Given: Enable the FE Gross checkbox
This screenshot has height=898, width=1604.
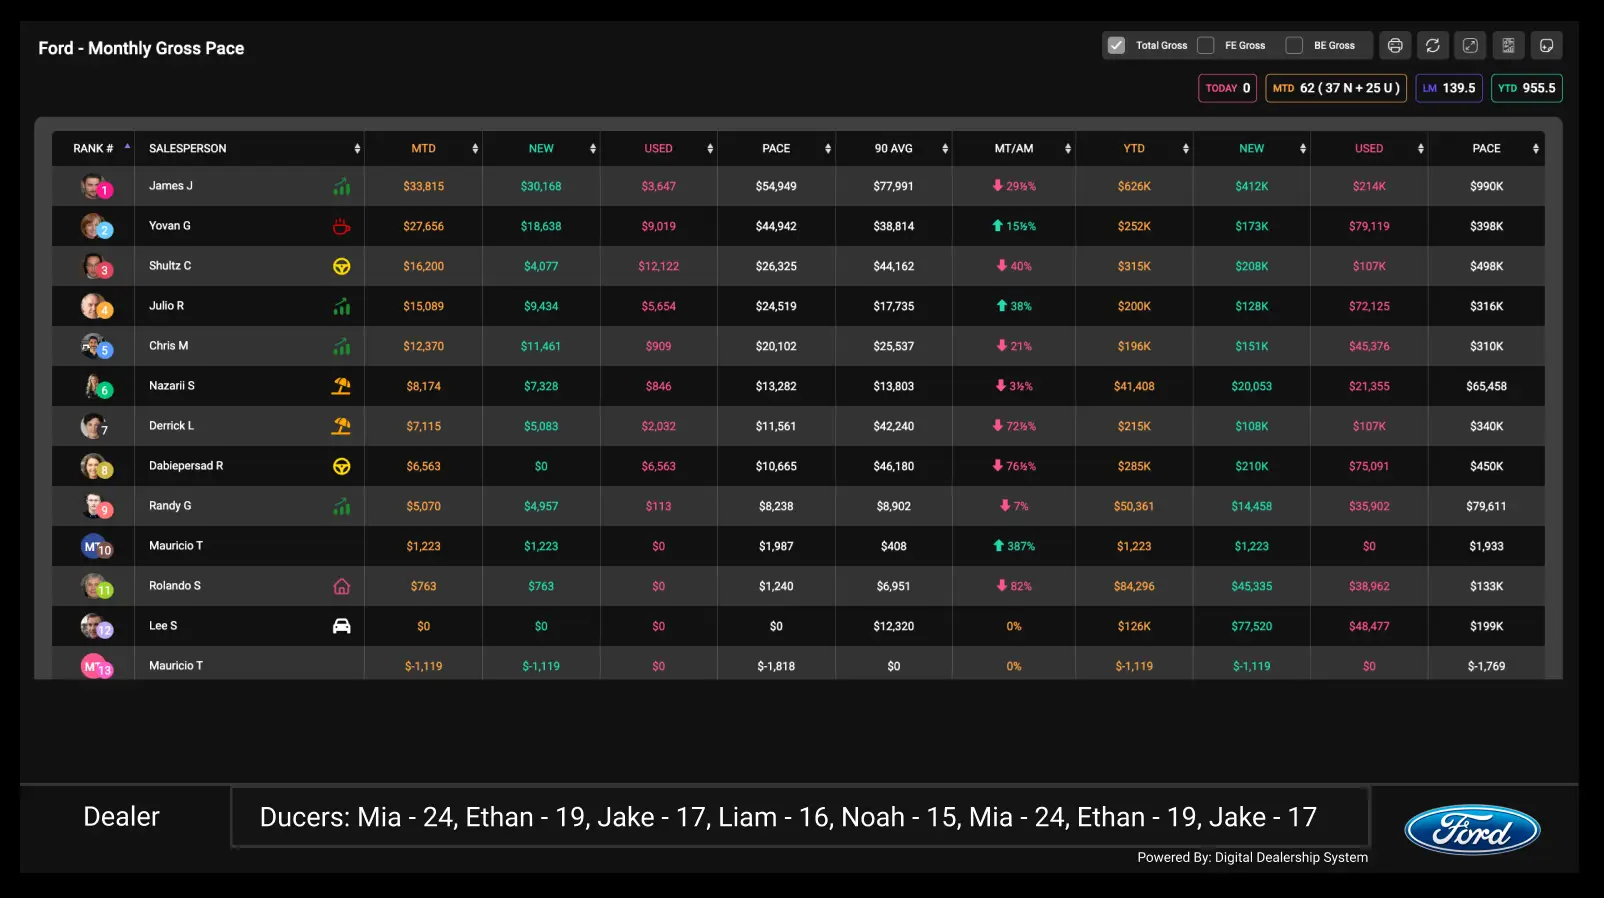Looking at the screenshot, I should (1206, 46).
